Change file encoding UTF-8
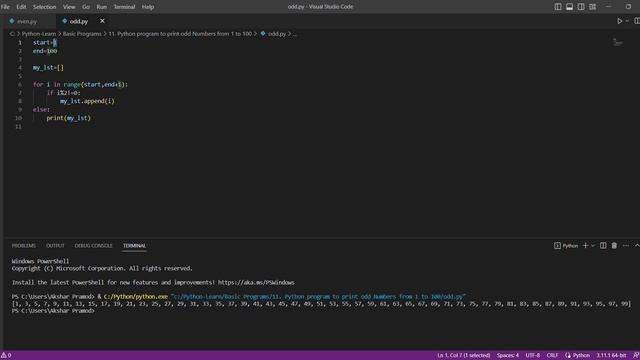This screenshot has height=360, width=640. pyautogui.click(x=533, y=356)
